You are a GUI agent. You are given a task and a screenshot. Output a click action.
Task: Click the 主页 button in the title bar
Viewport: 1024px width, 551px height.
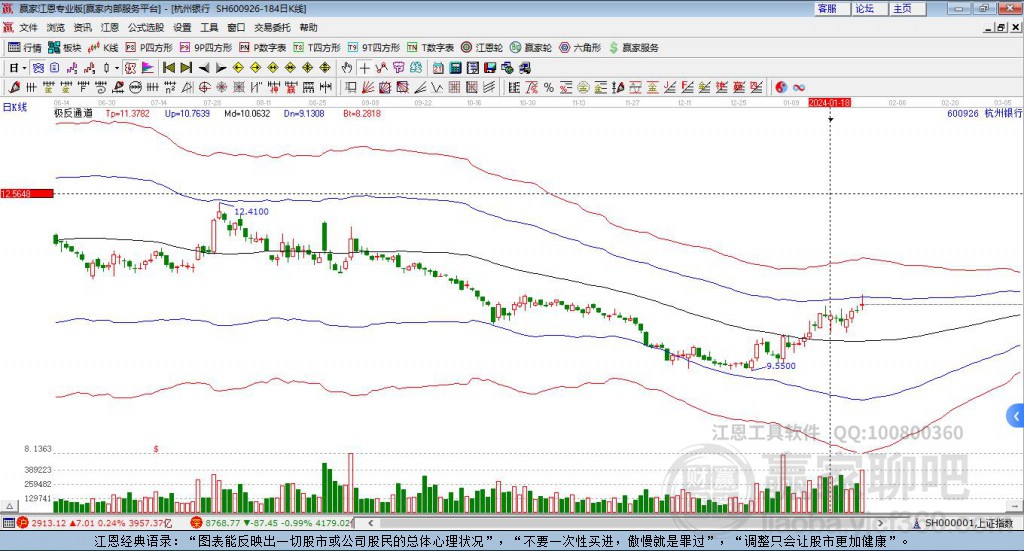pyautogui.click(x=907, y=8)
